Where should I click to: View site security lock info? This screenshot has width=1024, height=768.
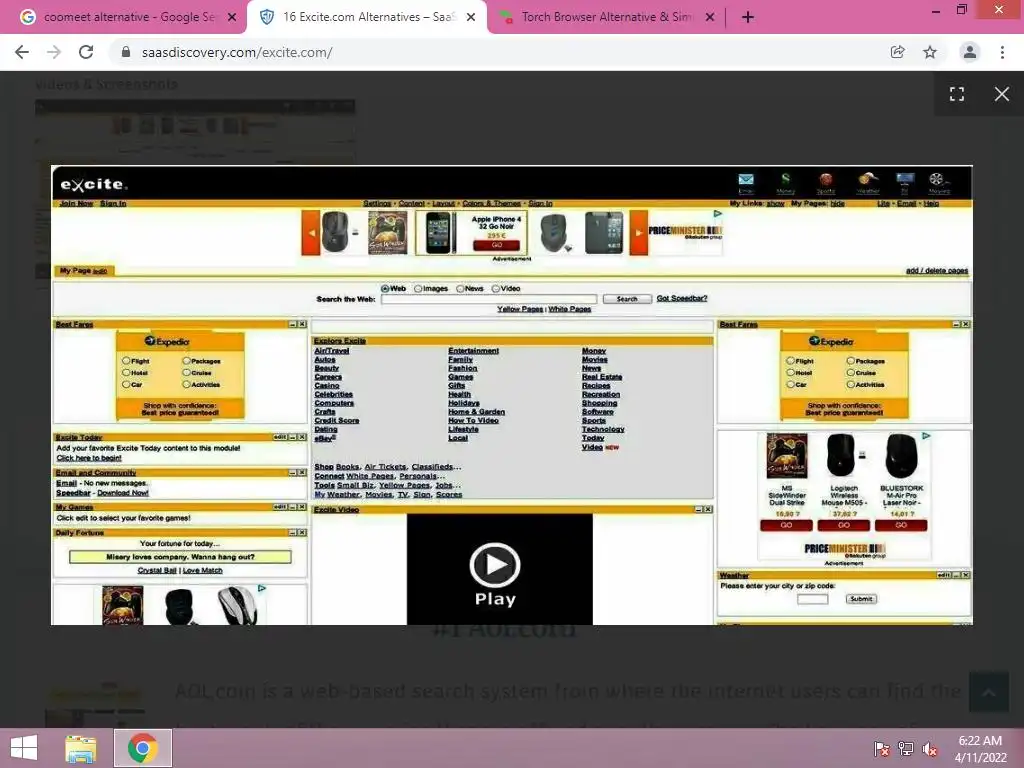126,52
